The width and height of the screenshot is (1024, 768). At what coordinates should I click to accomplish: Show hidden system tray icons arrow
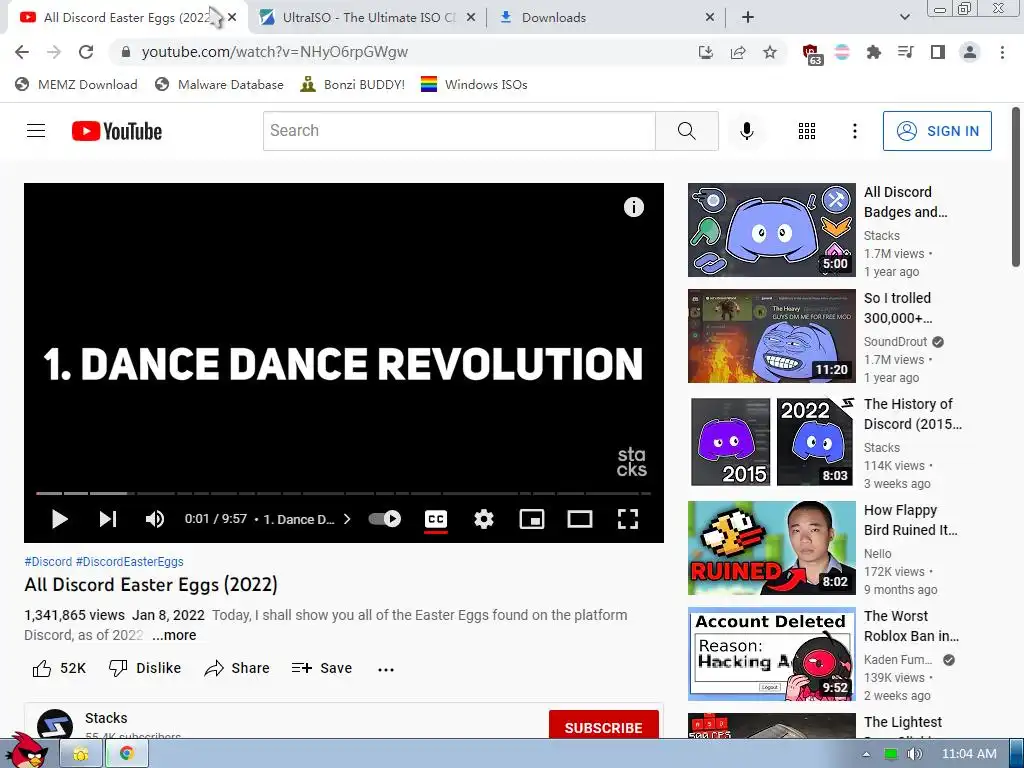866,754
